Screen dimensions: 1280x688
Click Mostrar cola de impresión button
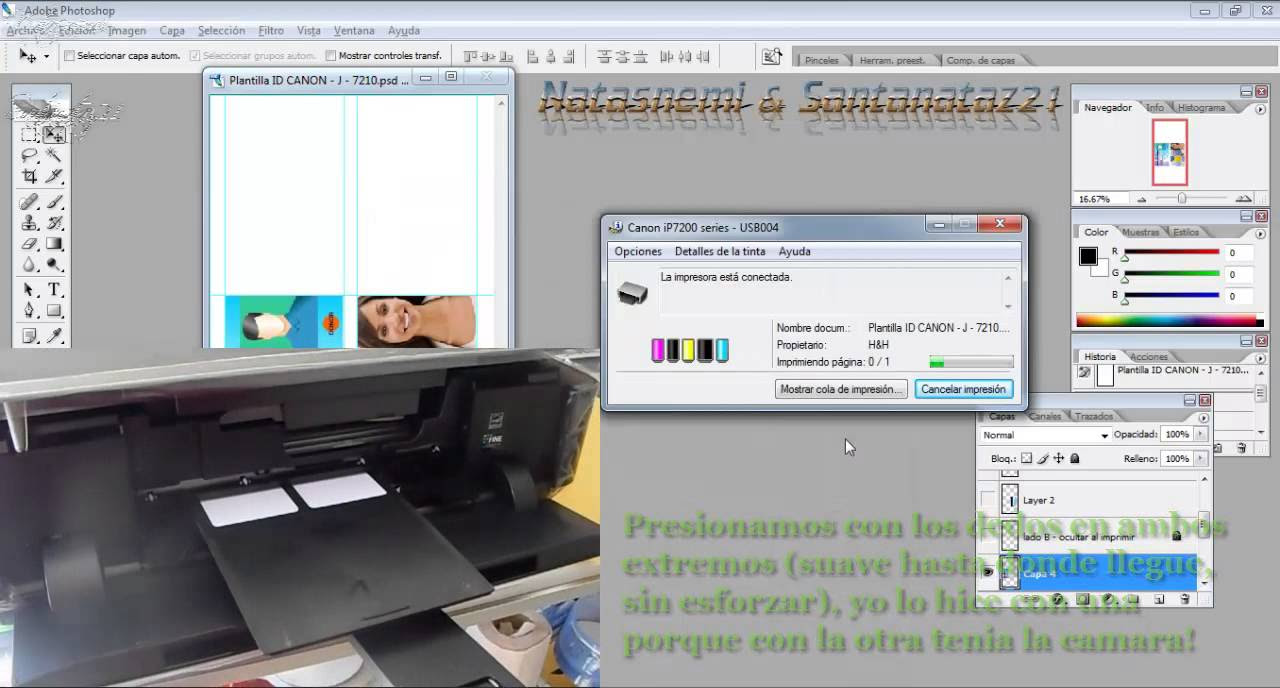tap(841, 389)
